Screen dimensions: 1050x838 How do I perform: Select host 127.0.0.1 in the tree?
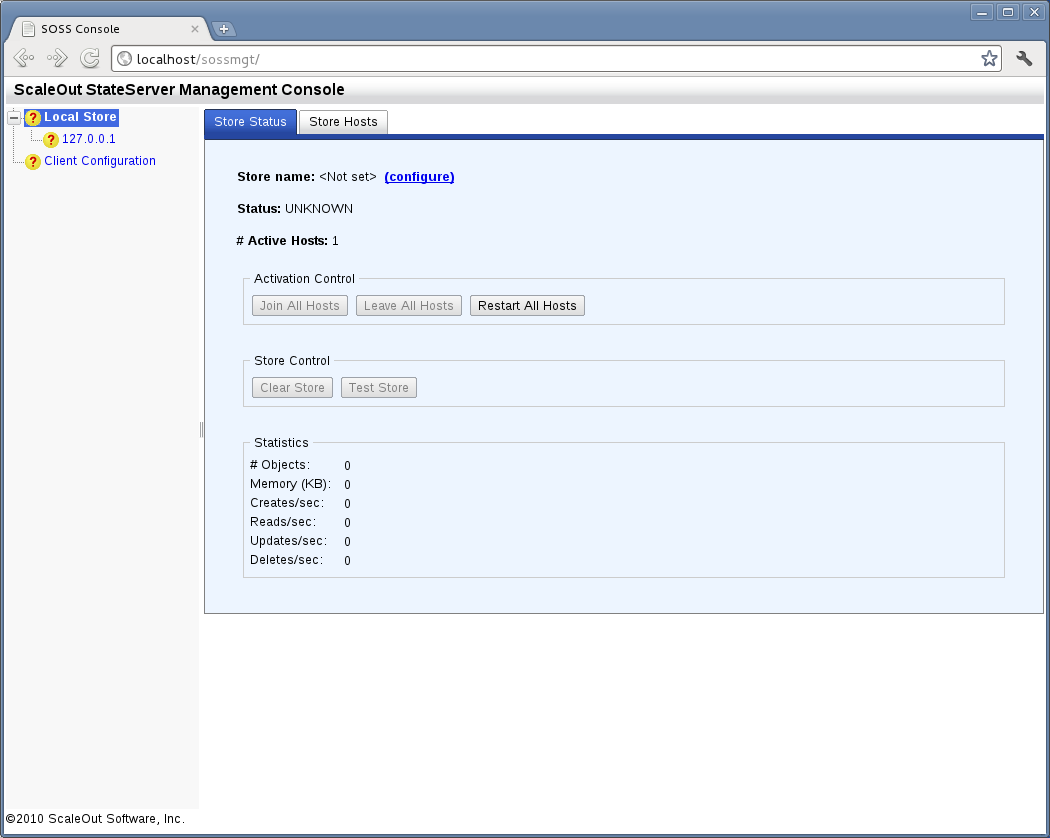coord(88,139)
